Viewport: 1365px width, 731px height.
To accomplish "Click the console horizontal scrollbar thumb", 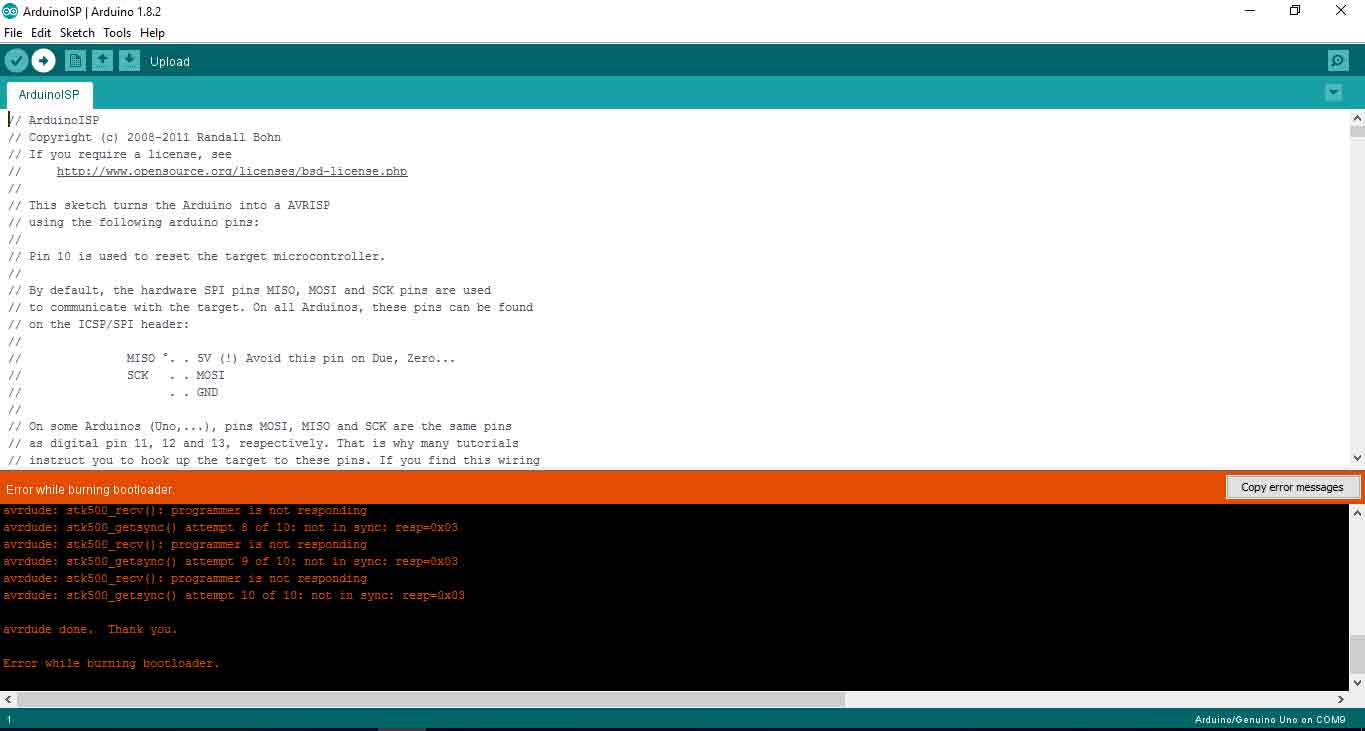I will pyautogui.click(x=431, y=700).
